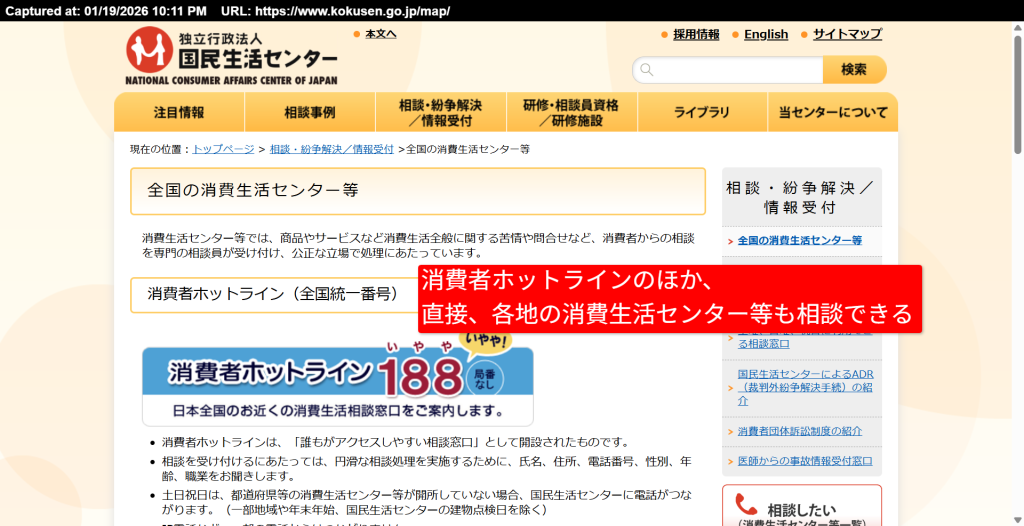Click the search magnifier icon

tap(647, 70)
